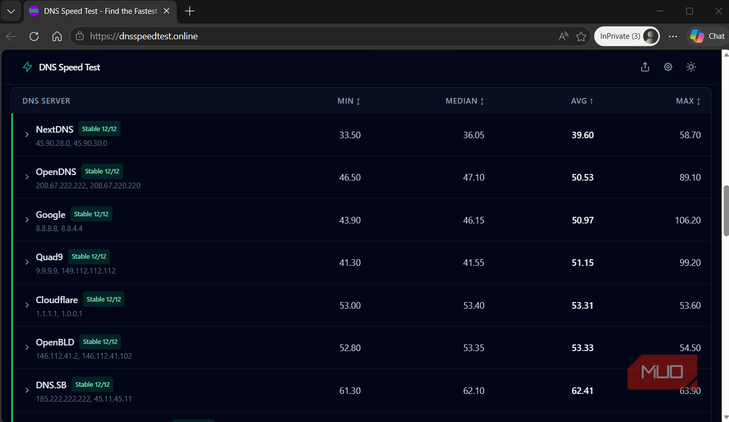Refresh the DNS Speed Test page
The image size is (729, 422).
(x=34, y=36)
